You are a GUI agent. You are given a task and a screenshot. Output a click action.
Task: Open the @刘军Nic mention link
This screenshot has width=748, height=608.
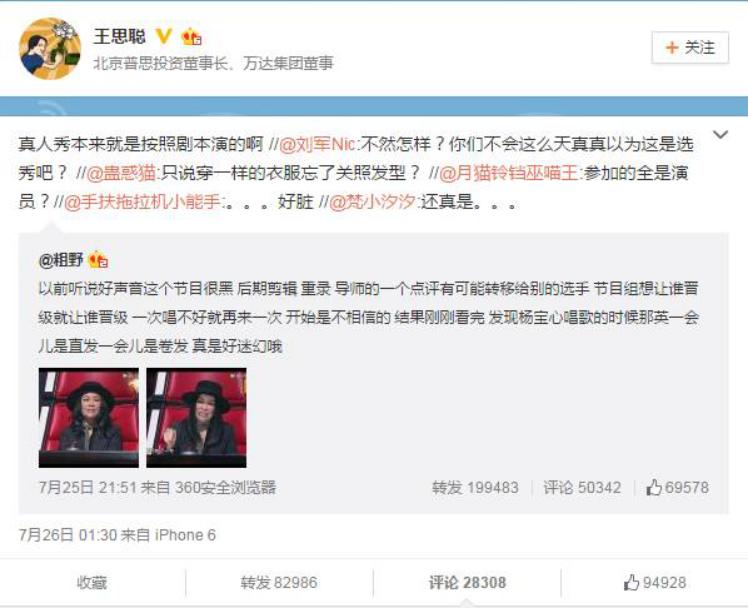317,144
